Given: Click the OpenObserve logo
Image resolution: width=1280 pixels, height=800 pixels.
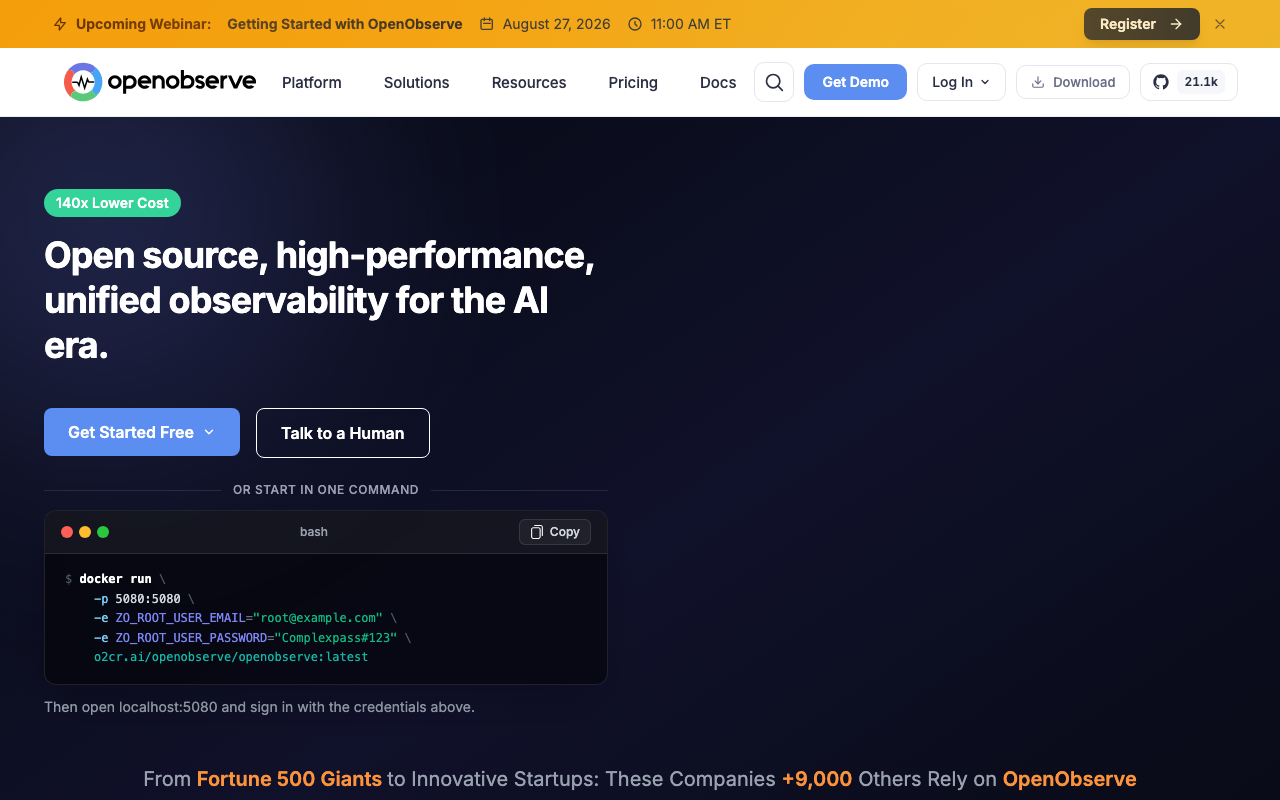Looking at the screenshot, I should [x=160, y=82].
